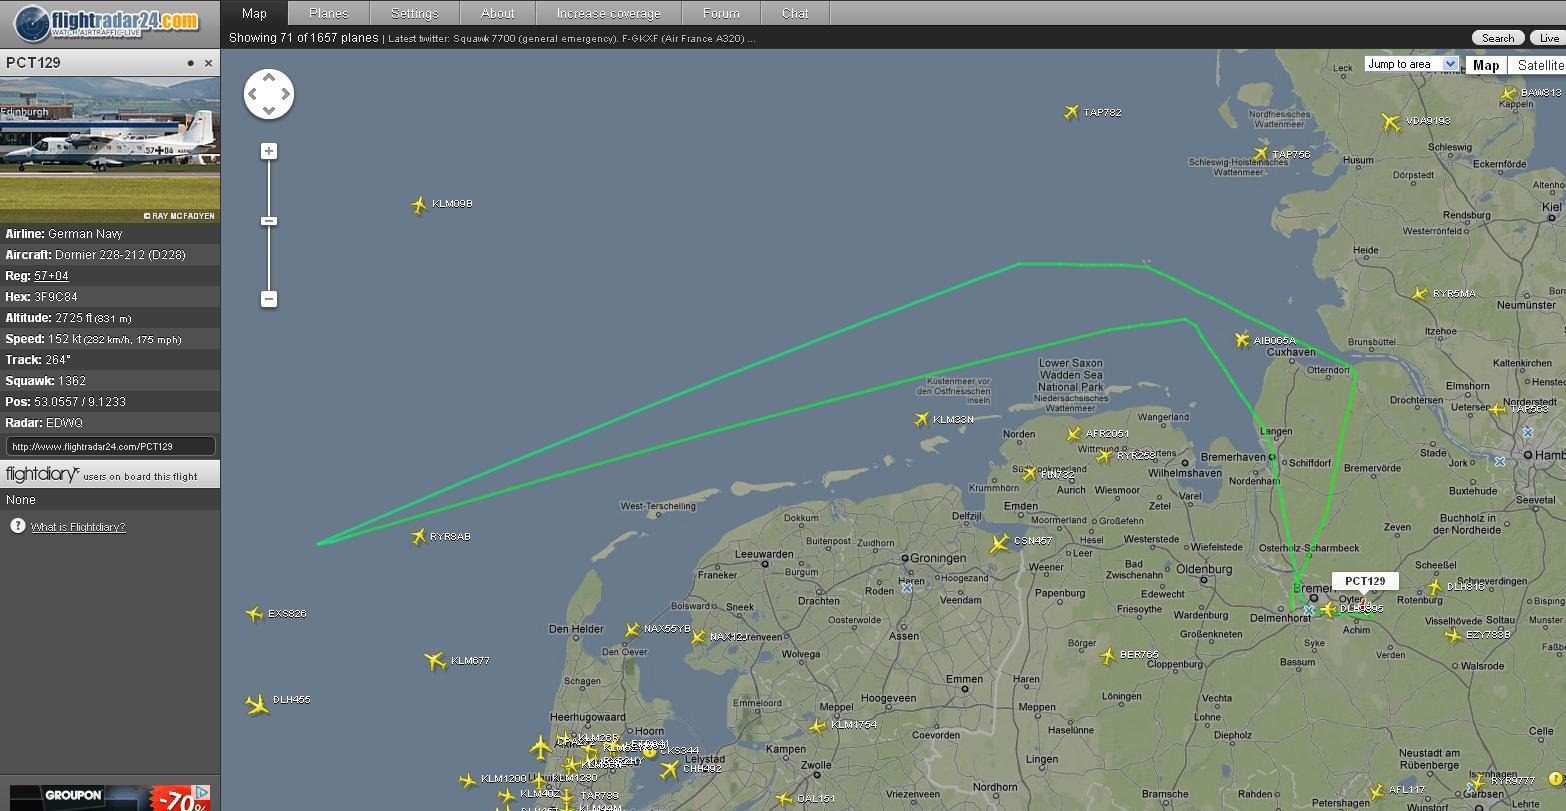
Task: Click the zoom slider handle
Action: pyautogui.click(x=268, y=221)
